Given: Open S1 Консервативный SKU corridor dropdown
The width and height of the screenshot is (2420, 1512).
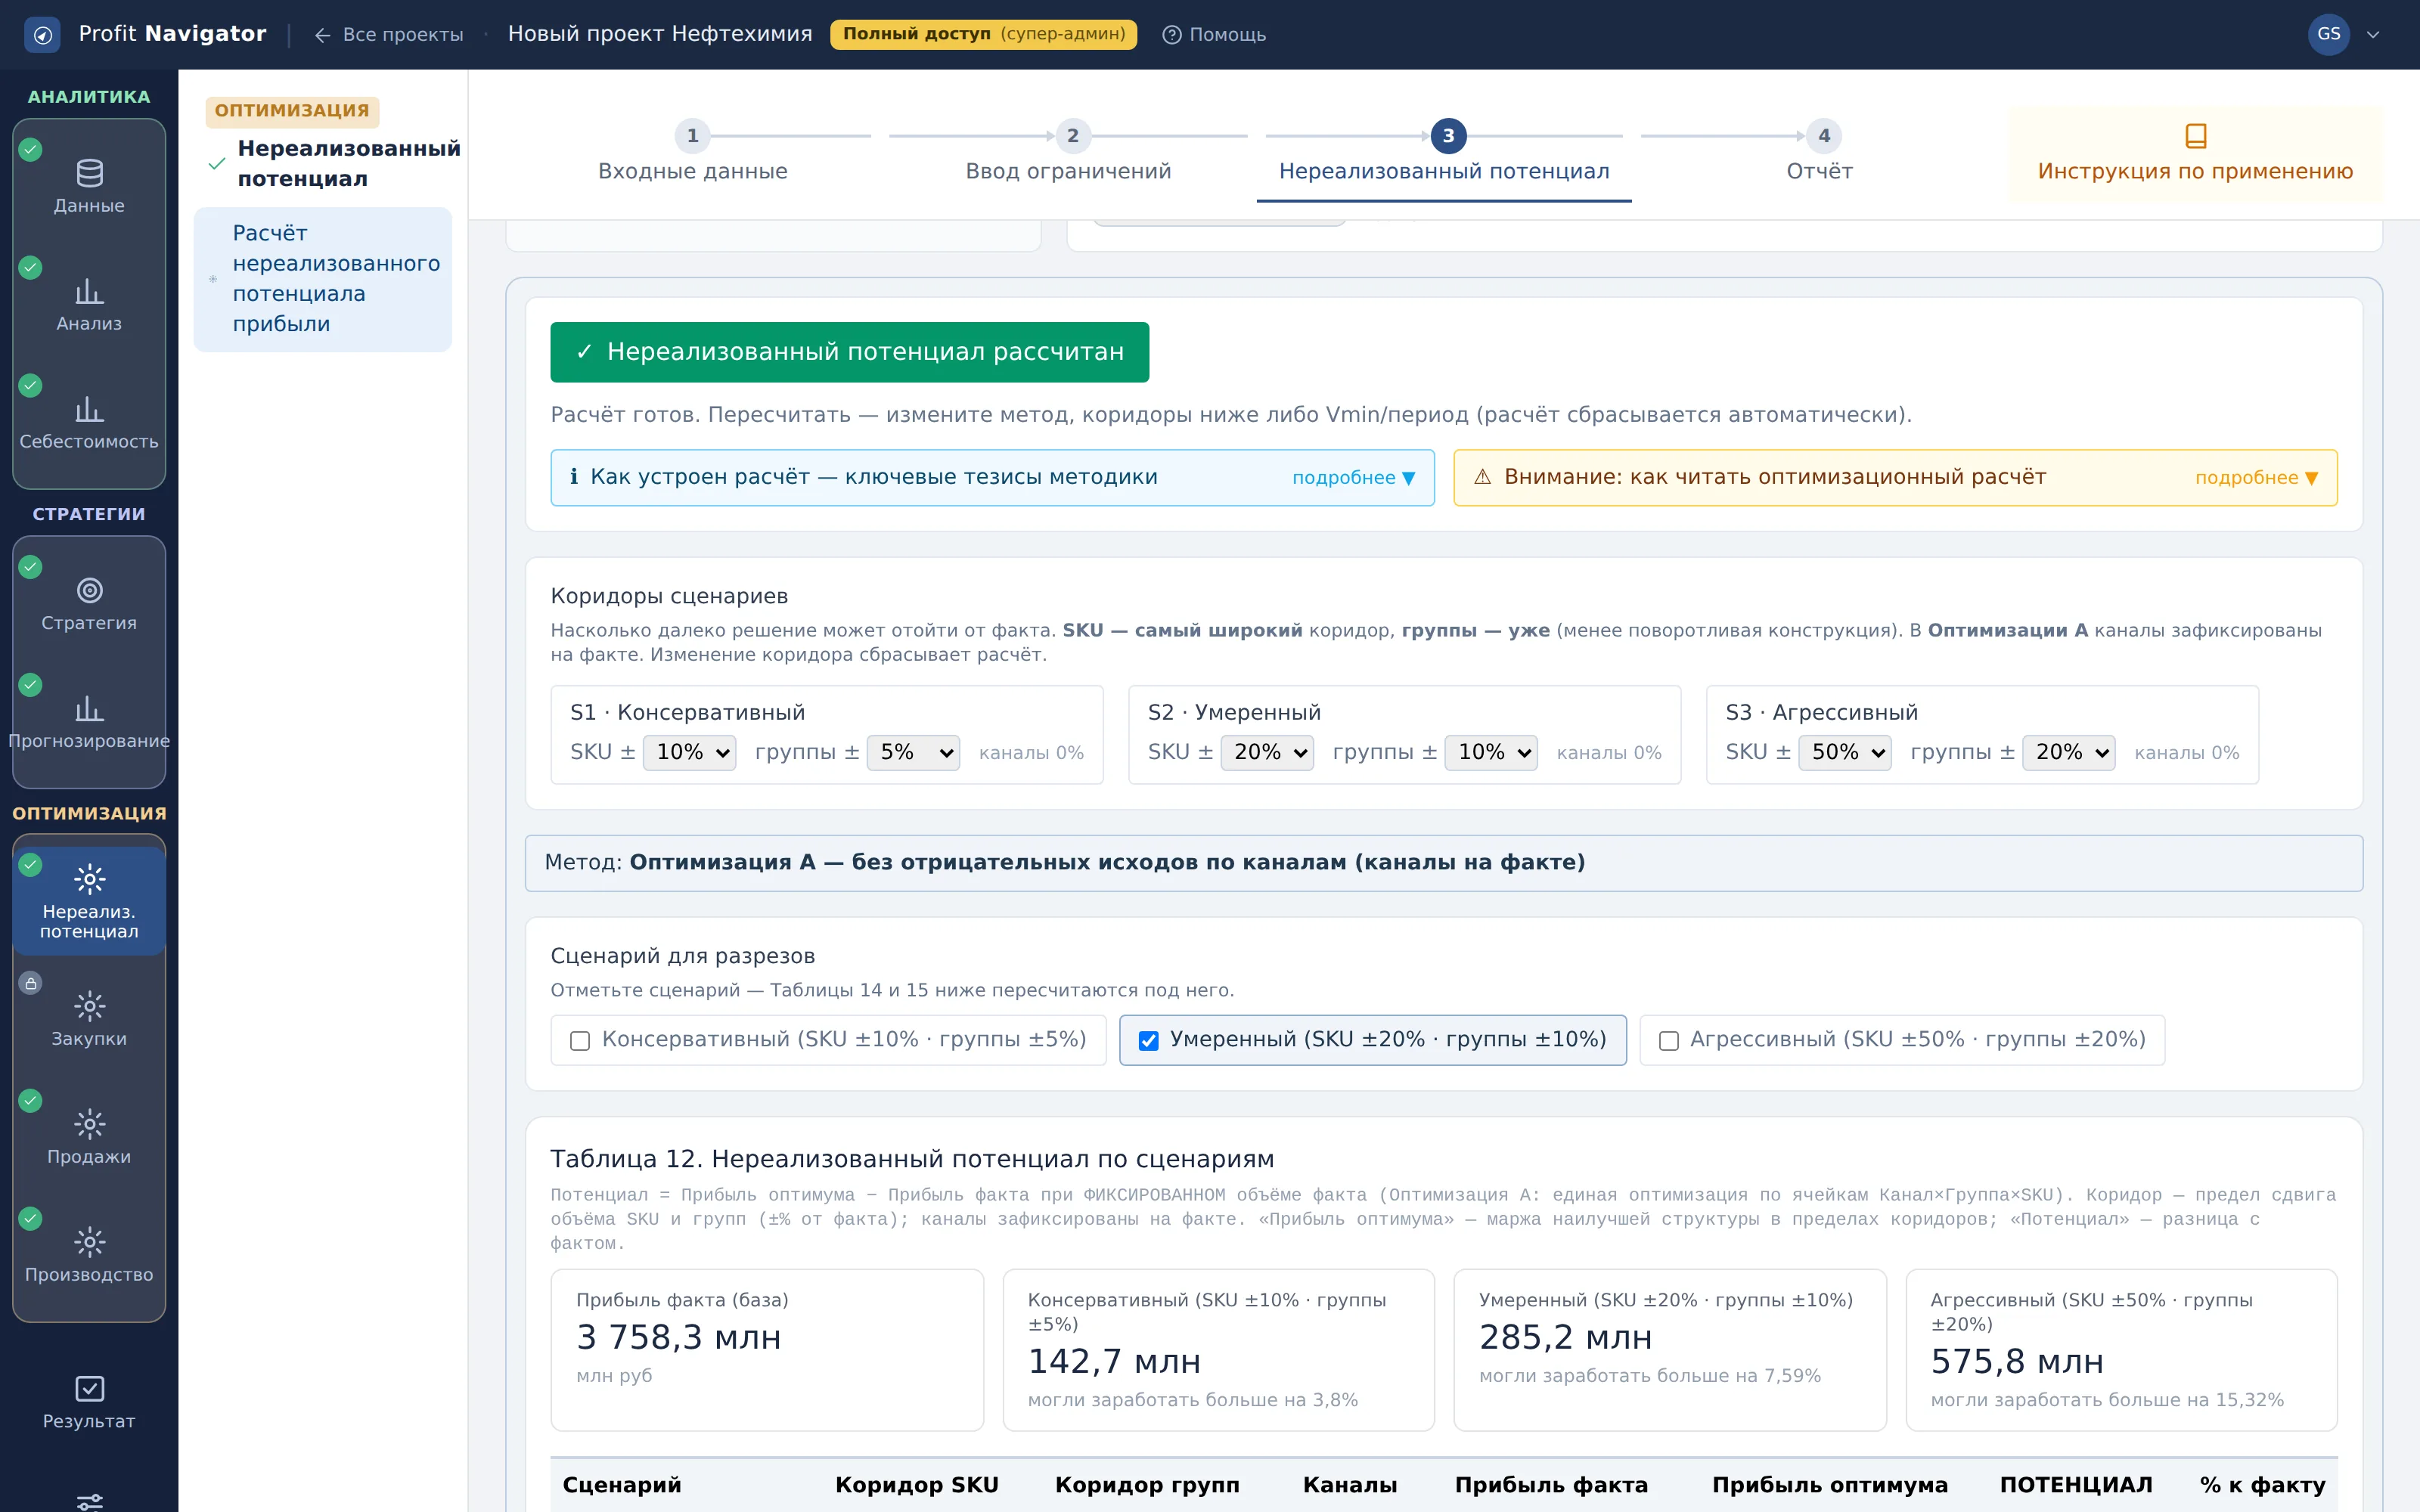Looking at the screenshot, I should [690, 752].
